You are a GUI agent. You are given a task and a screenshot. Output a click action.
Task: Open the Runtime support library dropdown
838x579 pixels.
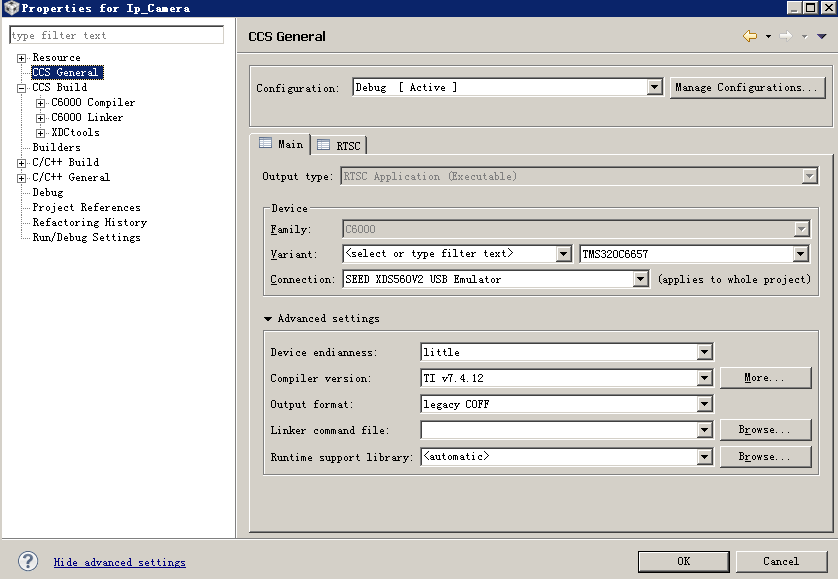tap(704, 457)
